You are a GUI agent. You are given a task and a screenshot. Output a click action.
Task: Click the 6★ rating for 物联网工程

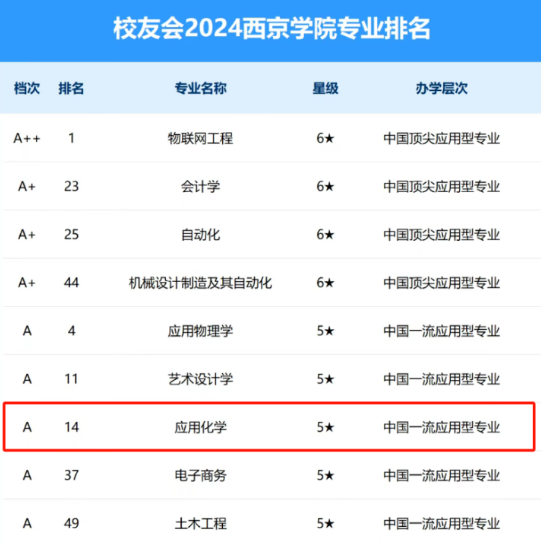(325, 138)
